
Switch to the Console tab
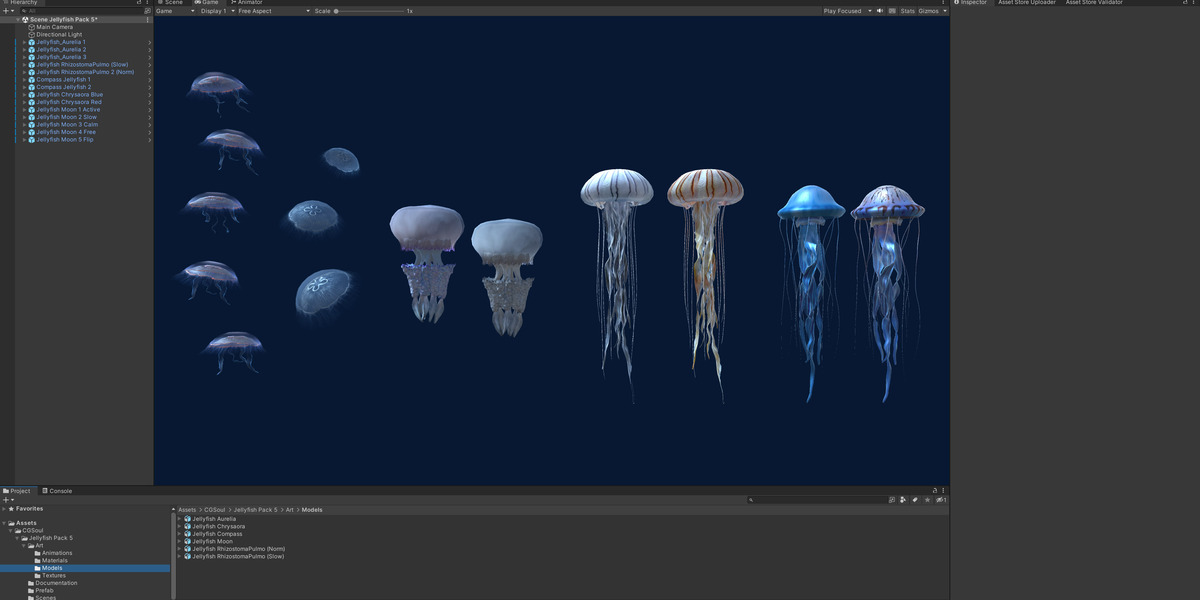pos(57,491)
